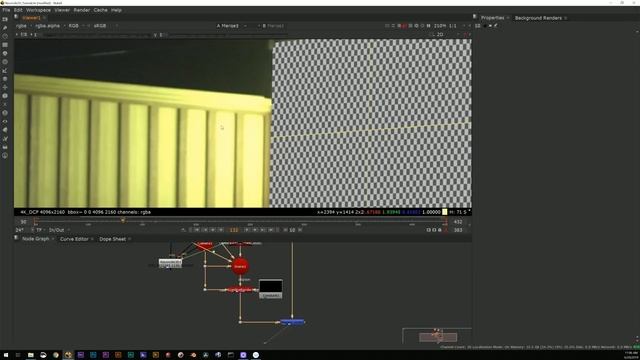
Task: Select the Viewer1 tab
Action: click(x=31, y=18)
